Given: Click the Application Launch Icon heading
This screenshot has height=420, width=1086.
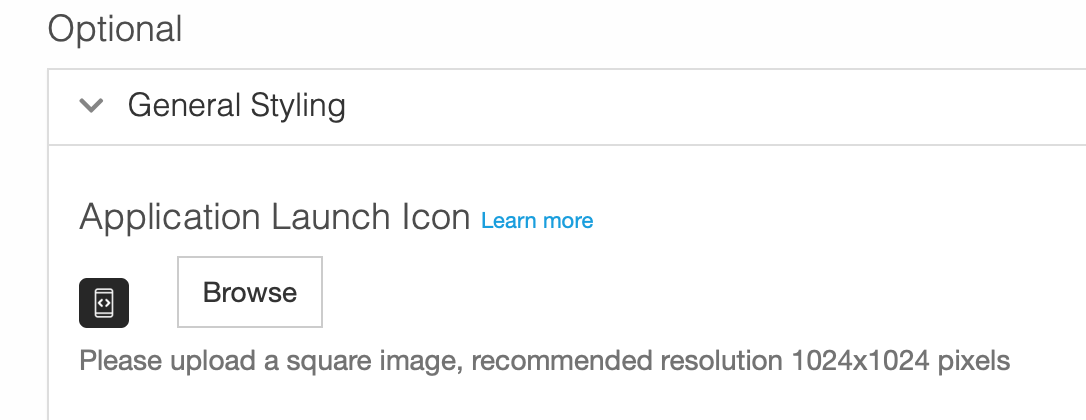Looking at the screenshot, I should (x=275, y=218).
